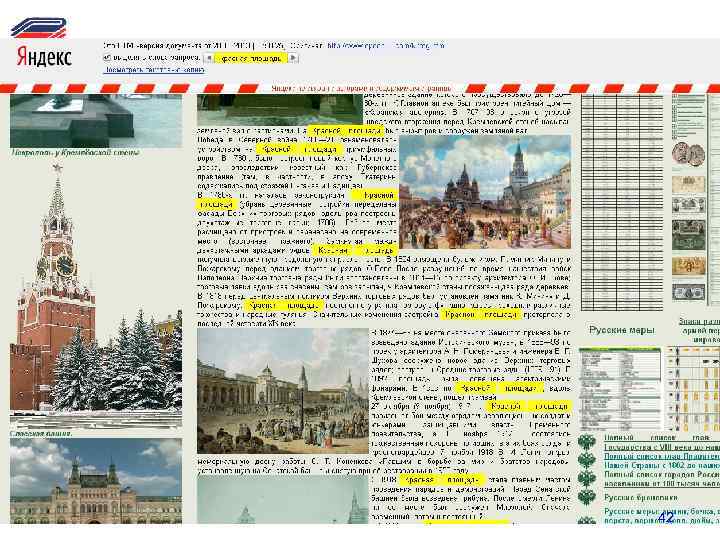Screen dimensions: 720x540
Task: Open the full list of heads of state since VIII century link
Action: pos(662,442)
